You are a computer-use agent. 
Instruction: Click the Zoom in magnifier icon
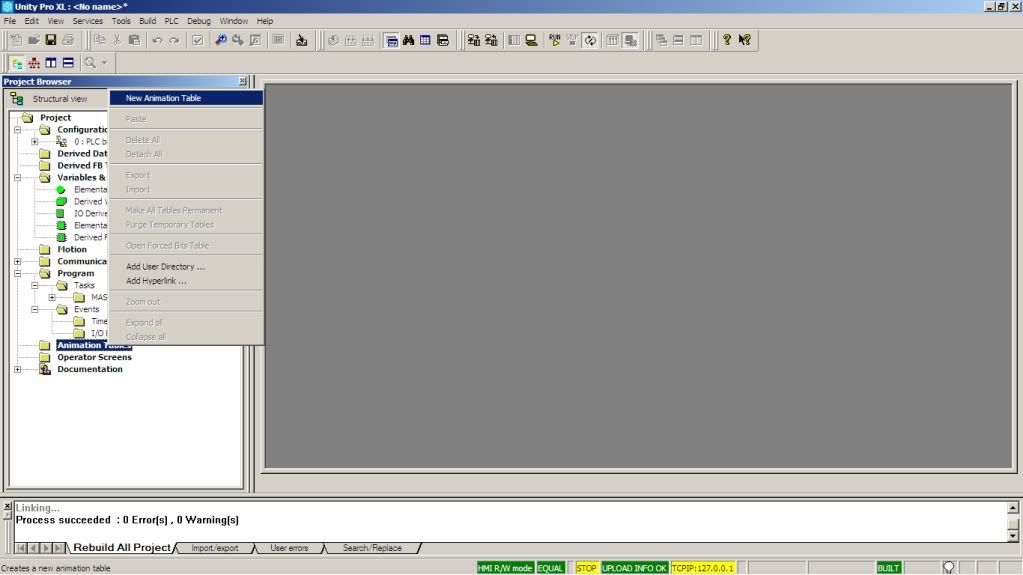click(221, 40)
